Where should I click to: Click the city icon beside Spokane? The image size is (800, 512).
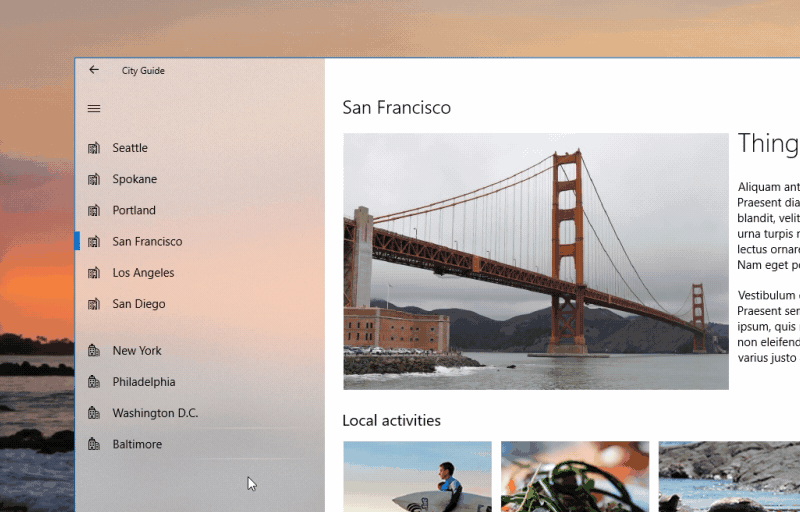(x=94, y=179)
